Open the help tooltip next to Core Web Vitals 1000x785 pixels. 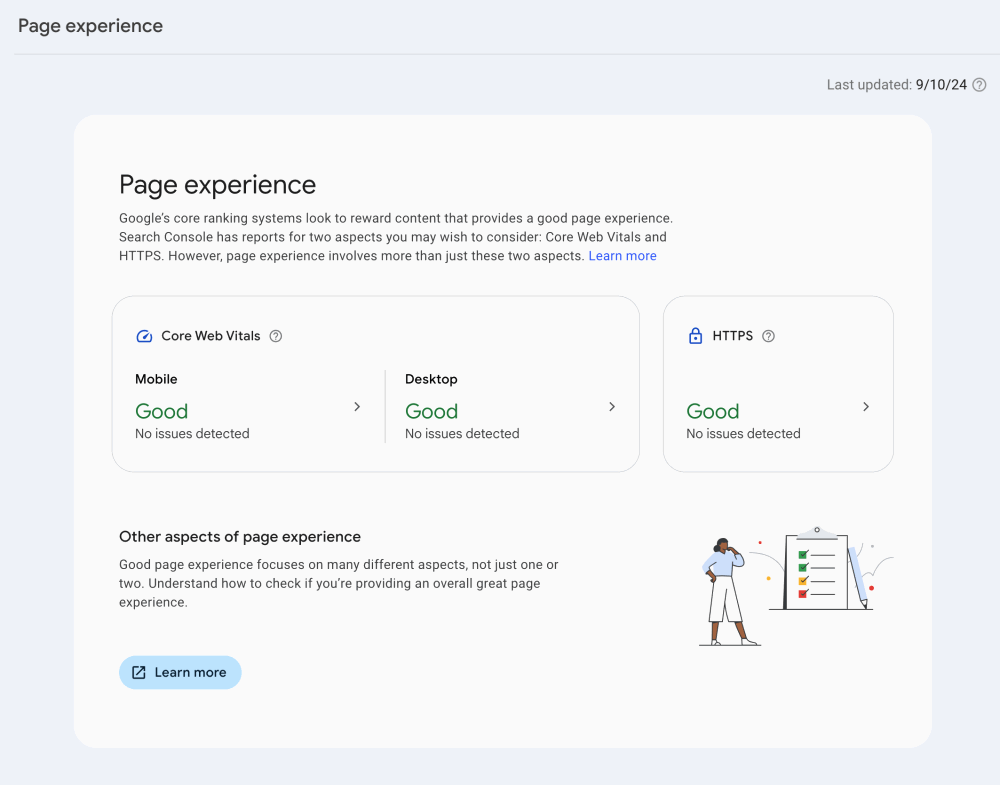point(276,336)
